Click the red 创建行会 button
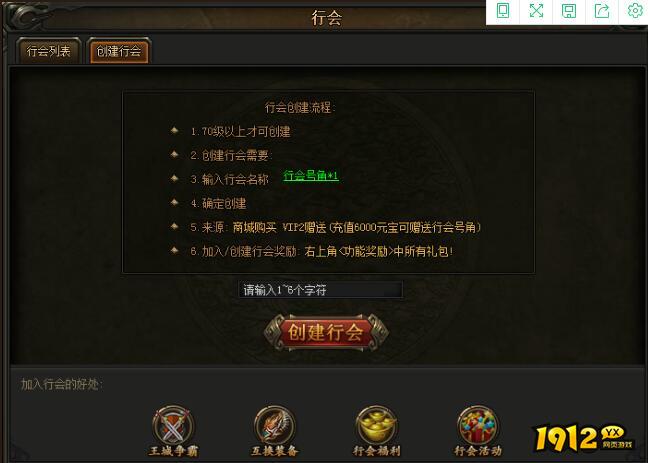The height and width of the screenshot is (463, 648). 326,332
